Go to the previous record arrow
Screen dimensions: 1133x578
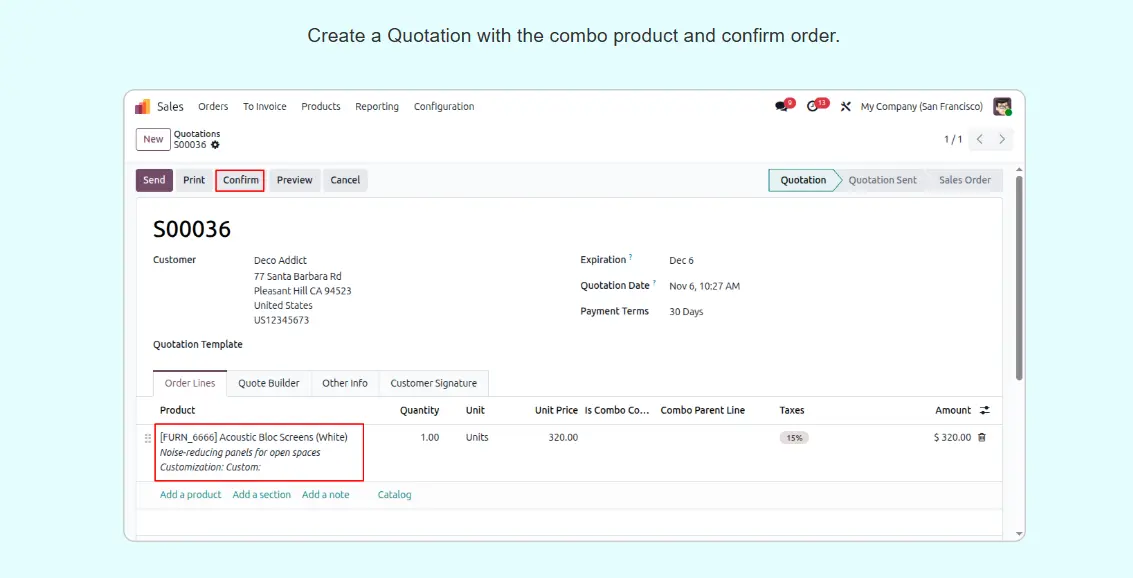point(980,139)
